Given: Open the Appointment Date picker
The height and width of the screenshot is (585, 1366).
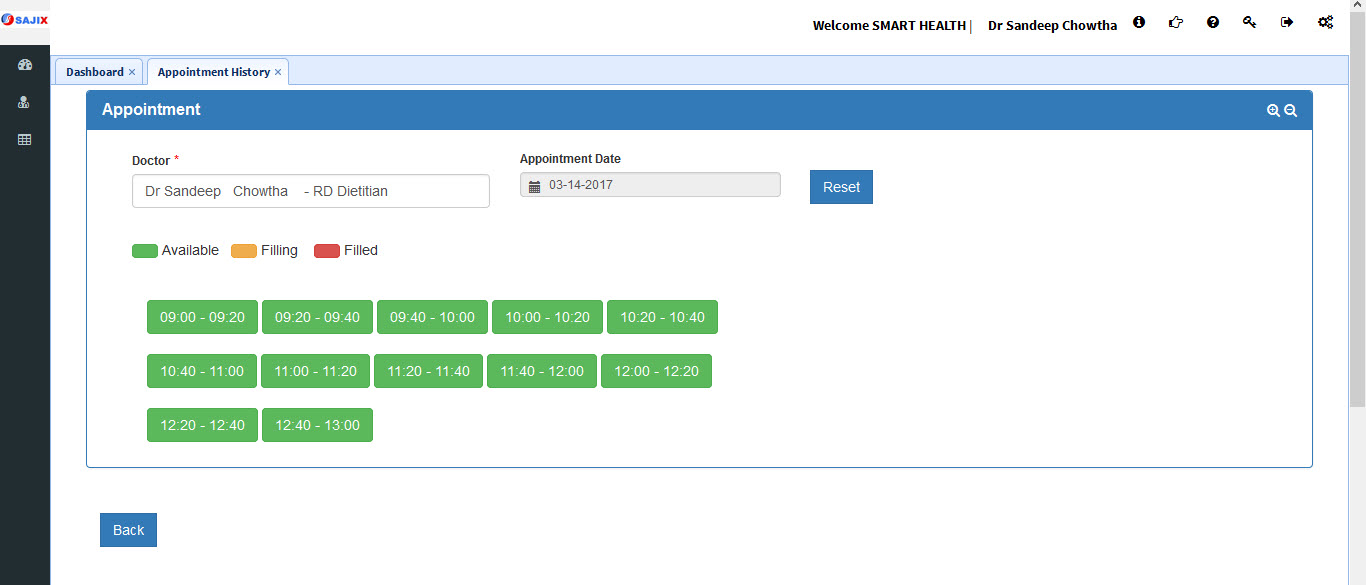Looking at the screenshot, I should [650, 185].
